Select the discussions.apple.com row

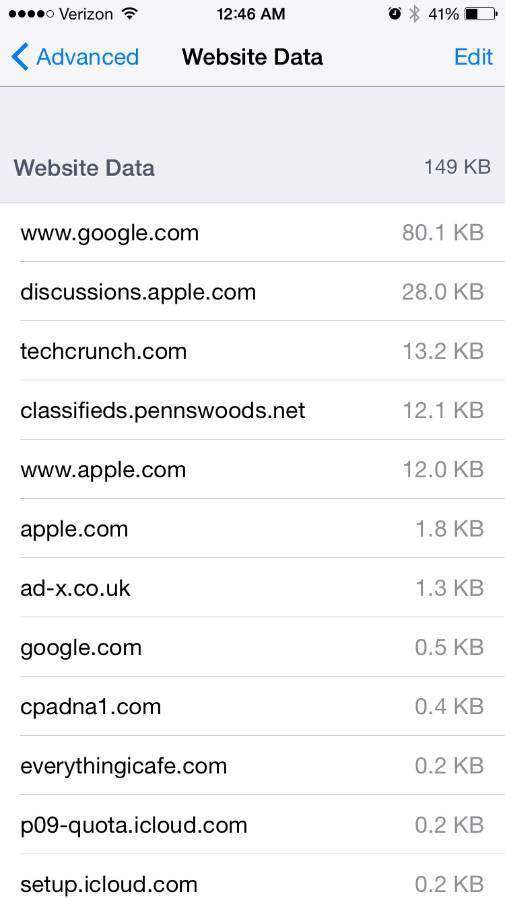[x=252, y=292]
